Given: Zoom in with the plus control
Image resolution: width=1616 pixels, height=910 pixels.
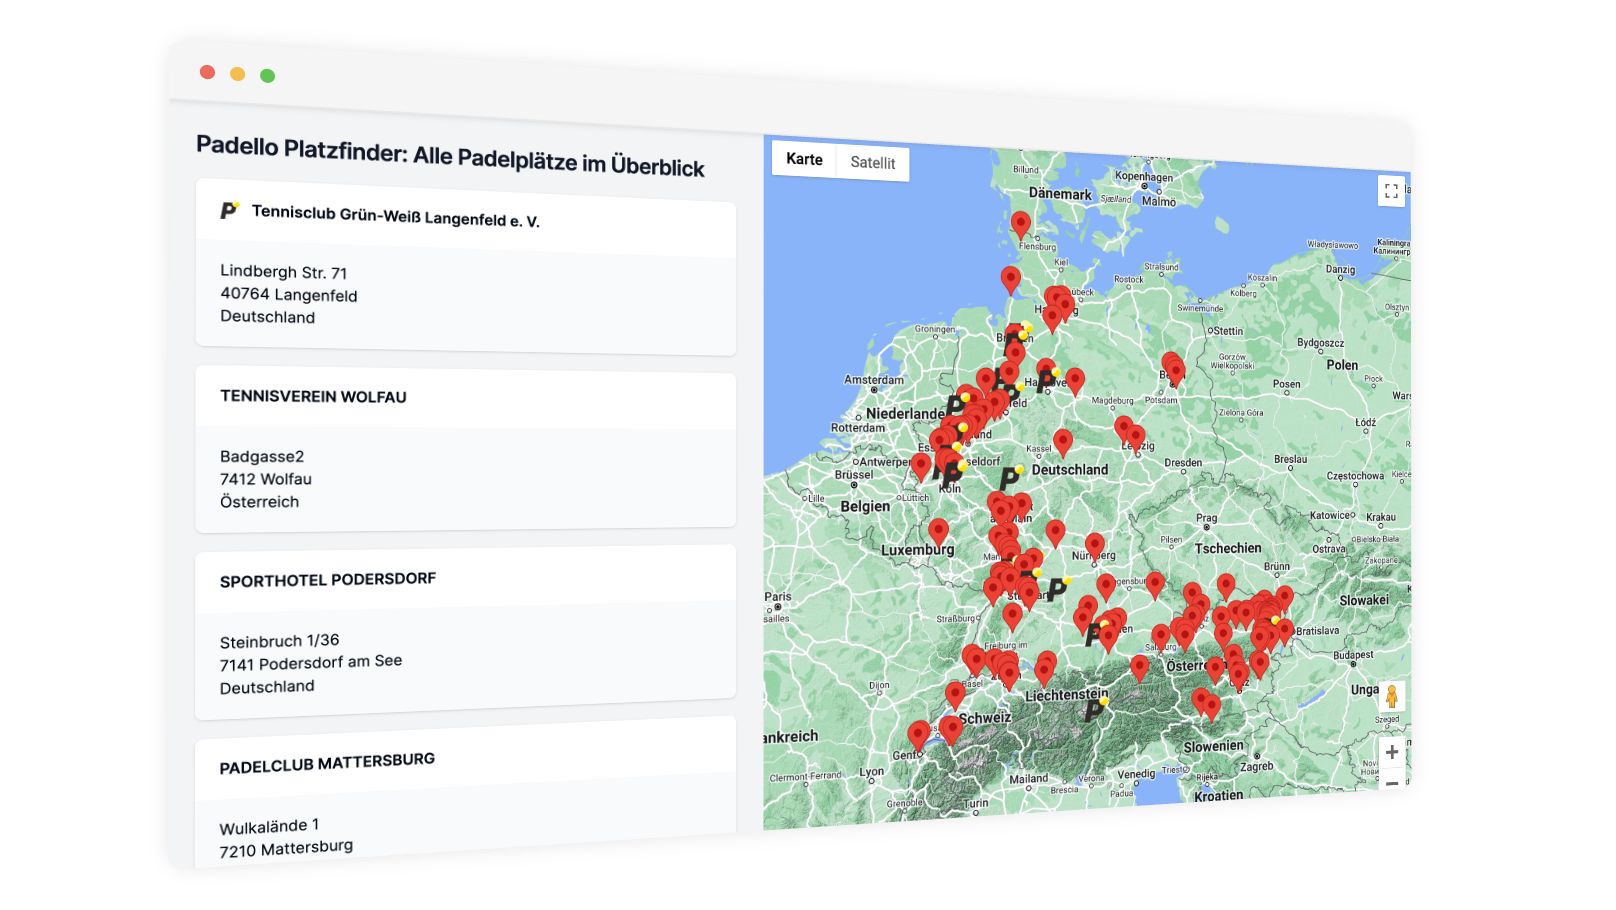Looking at the screenshot, I should point(1390,750).
